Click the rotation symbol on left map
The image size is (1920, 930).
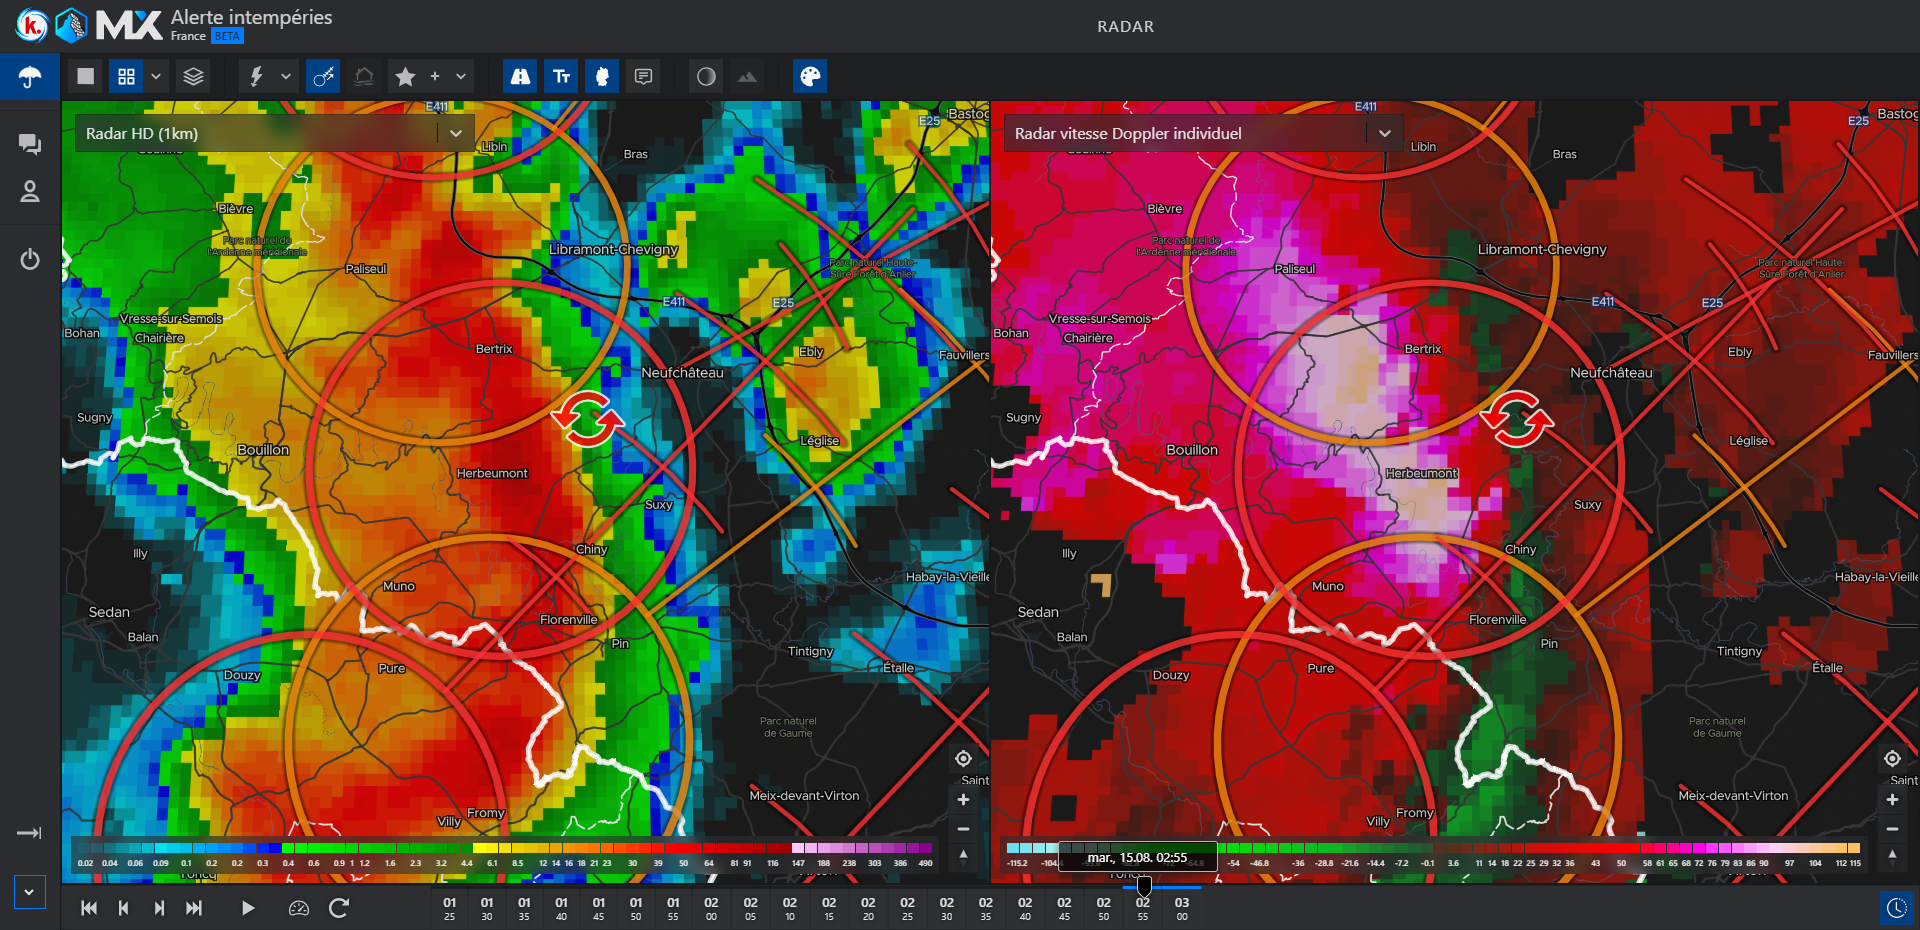[x=588, y=419]
